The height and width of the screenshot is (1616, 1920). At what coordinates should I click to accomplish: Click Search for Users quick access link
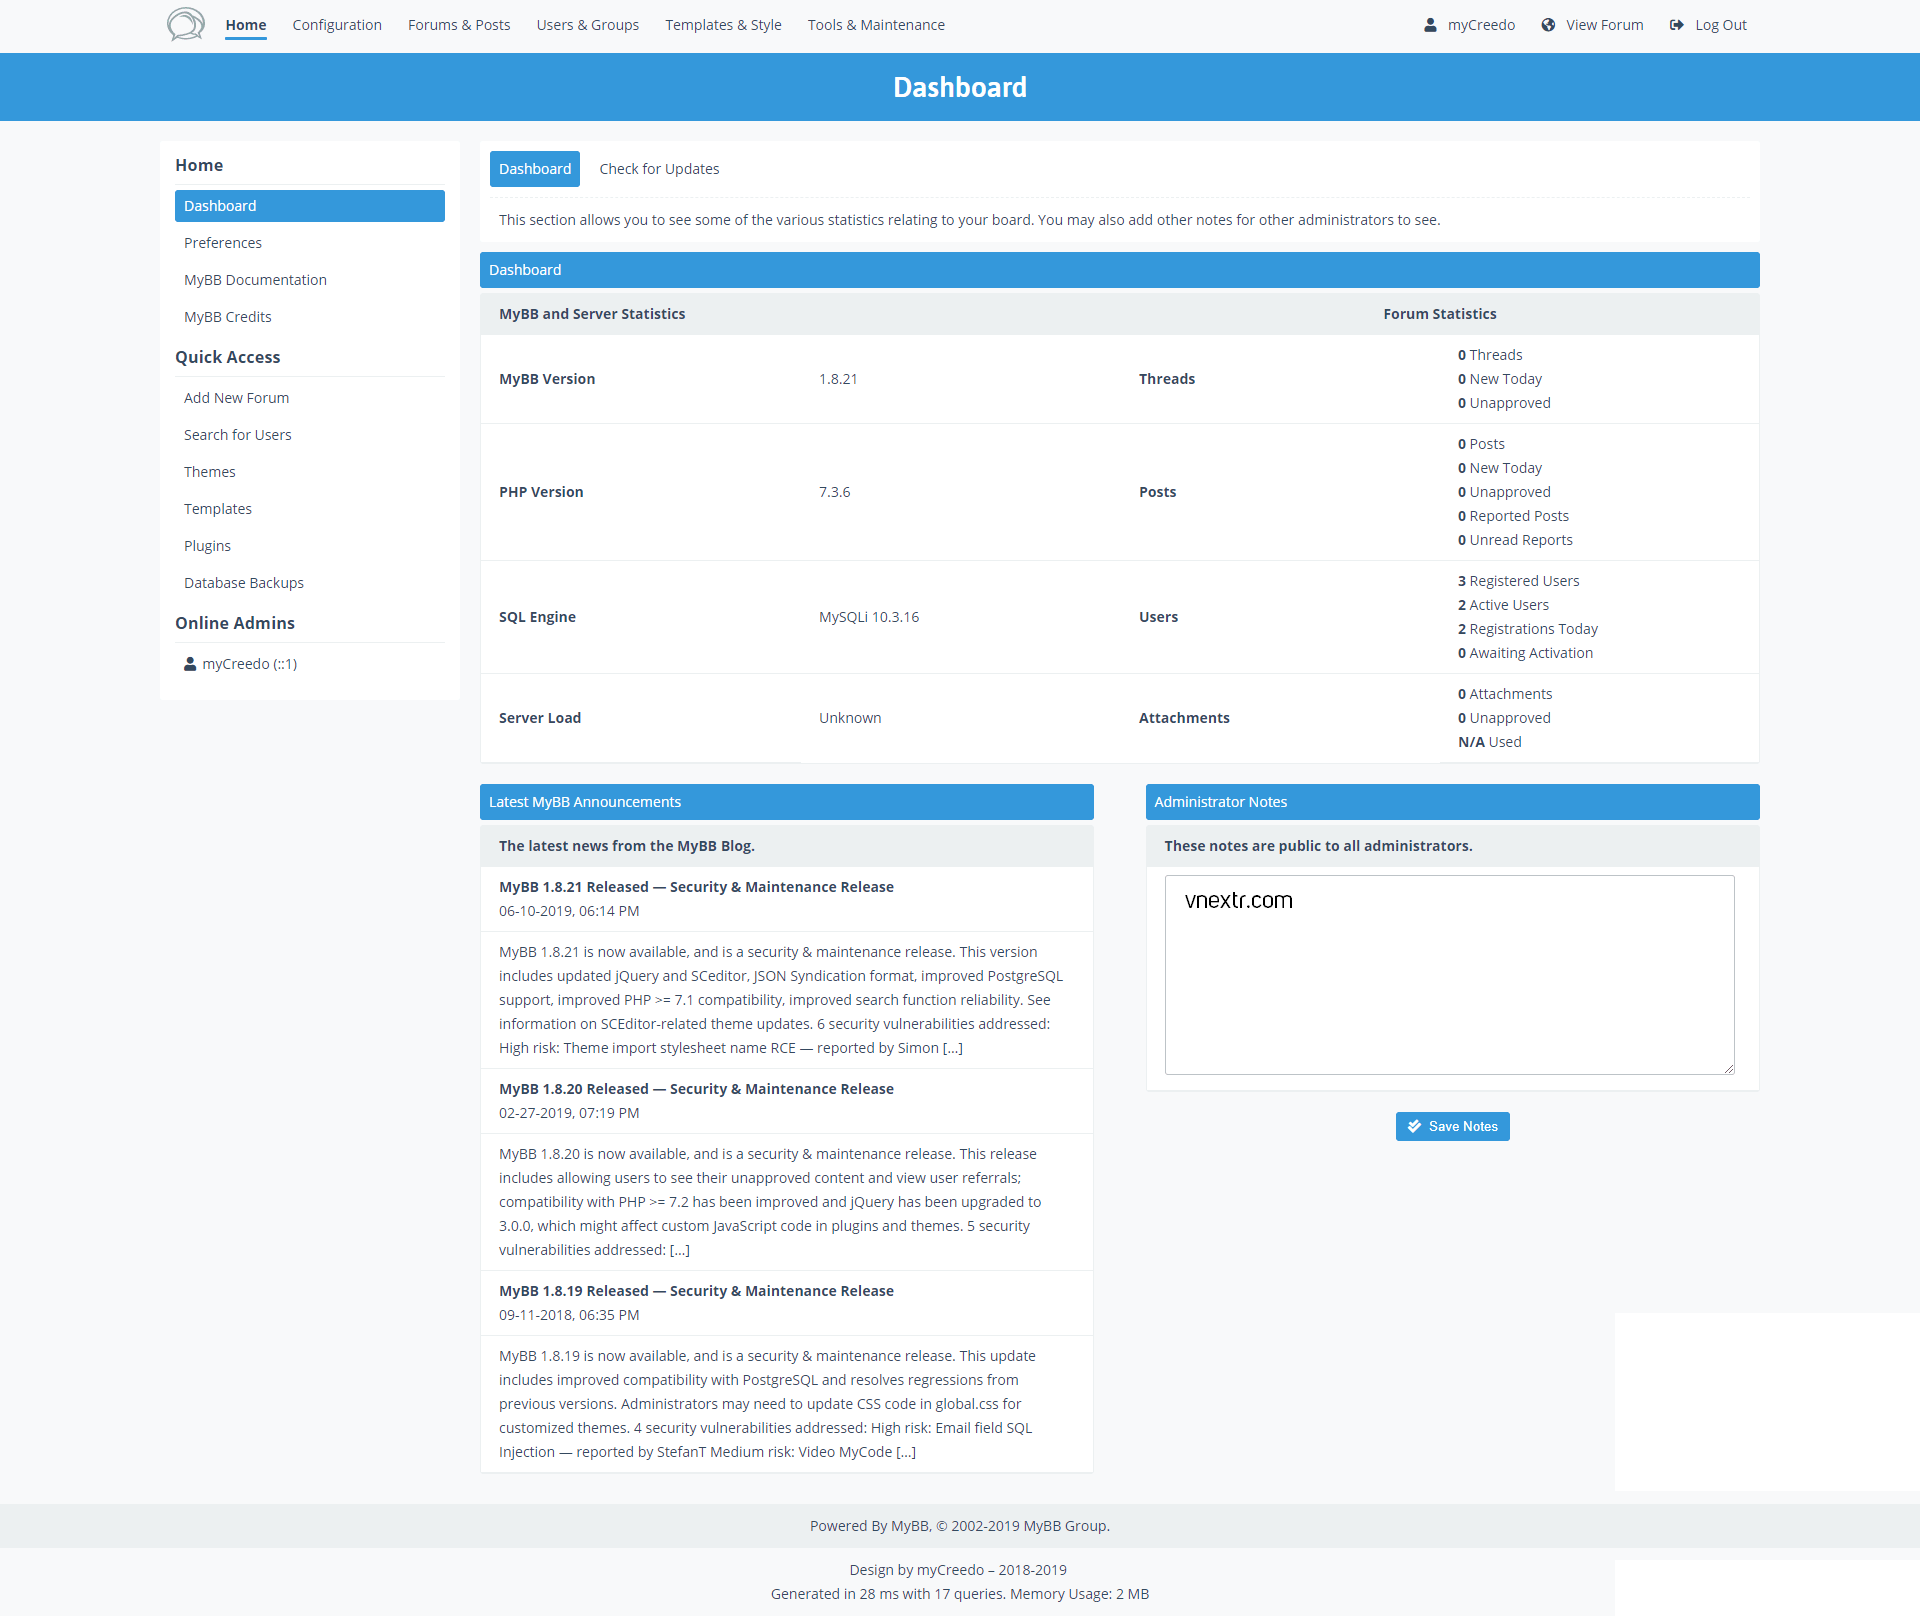(x=238, y=435)
